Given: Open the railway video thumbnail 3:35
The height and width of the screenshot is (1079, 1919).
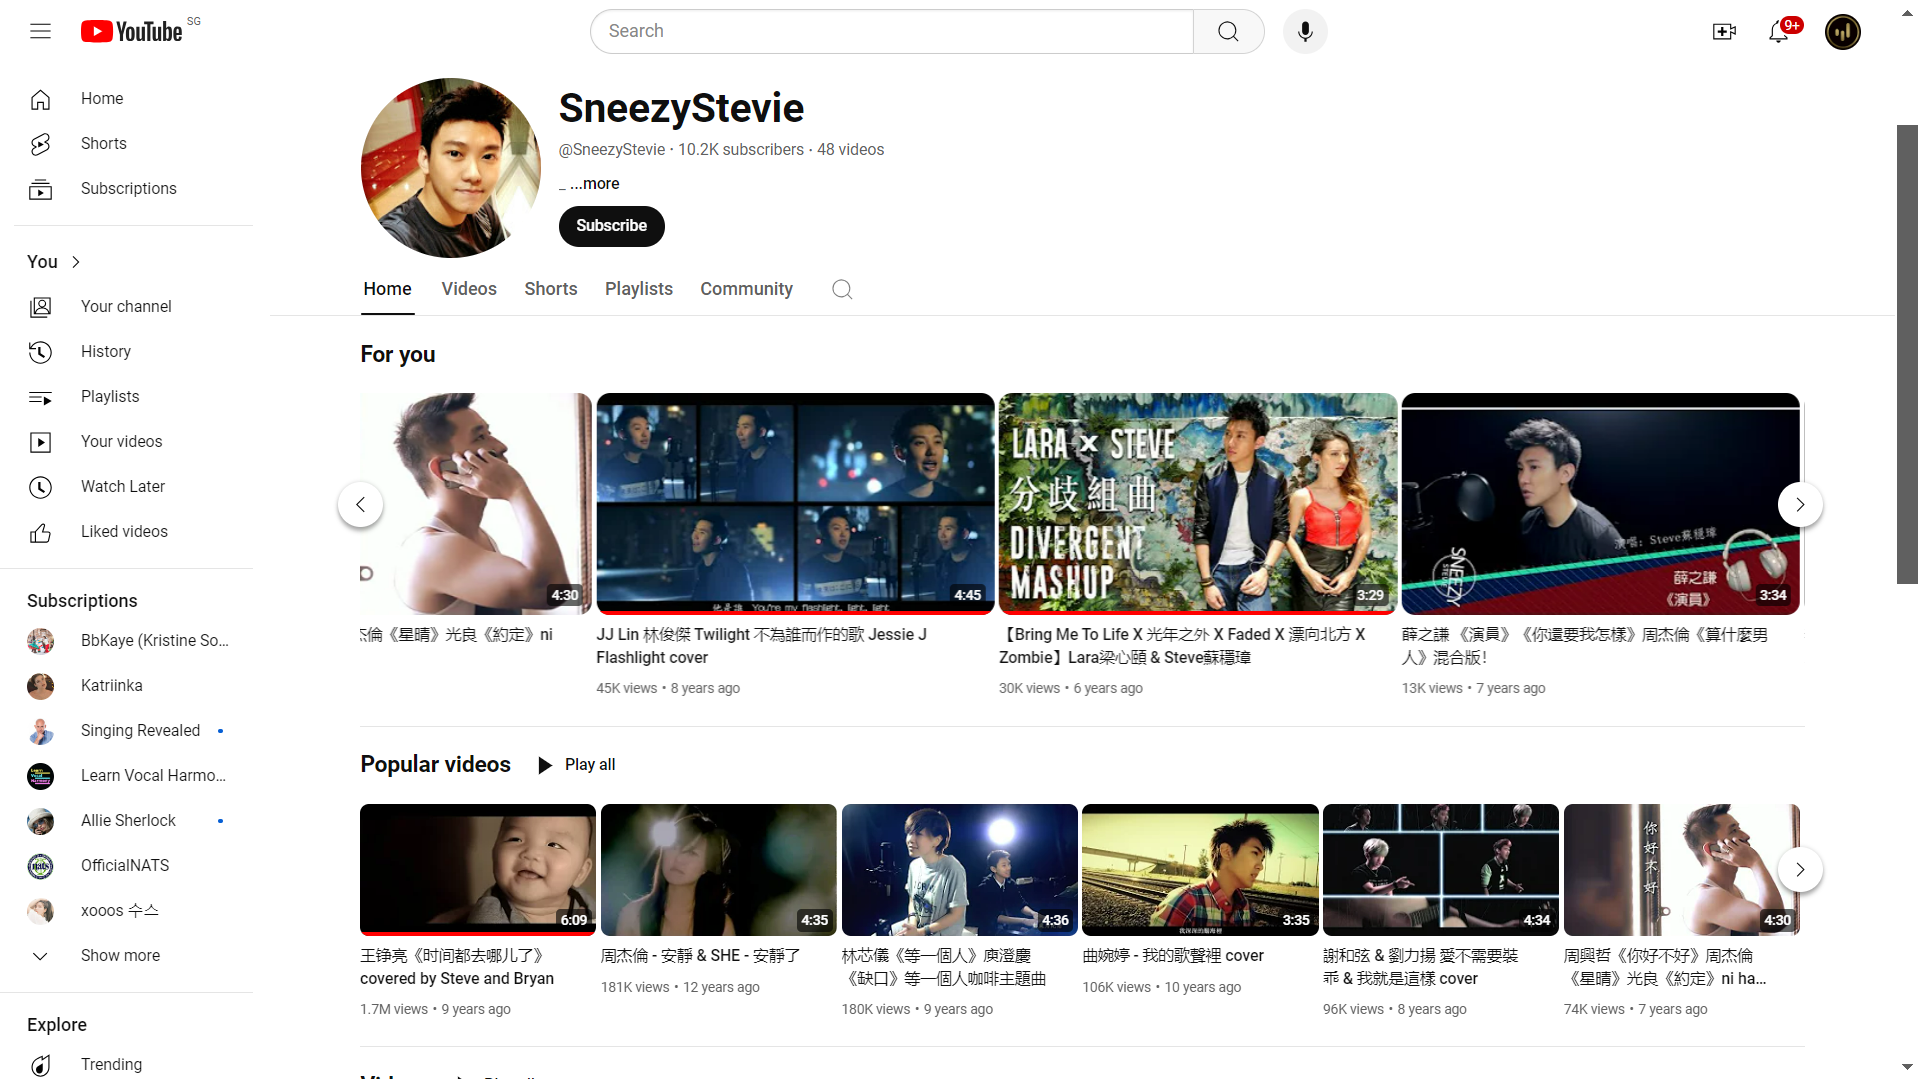Looking at the screenshot, I should [1199, 869].
